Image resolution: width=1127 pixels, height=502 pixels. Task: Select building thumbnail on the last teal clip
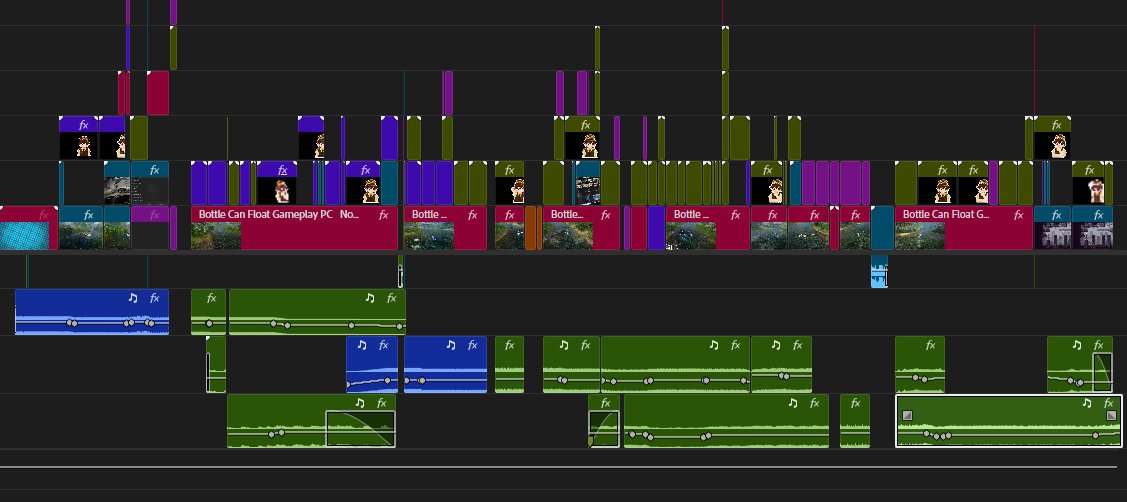click(1092, 235)
